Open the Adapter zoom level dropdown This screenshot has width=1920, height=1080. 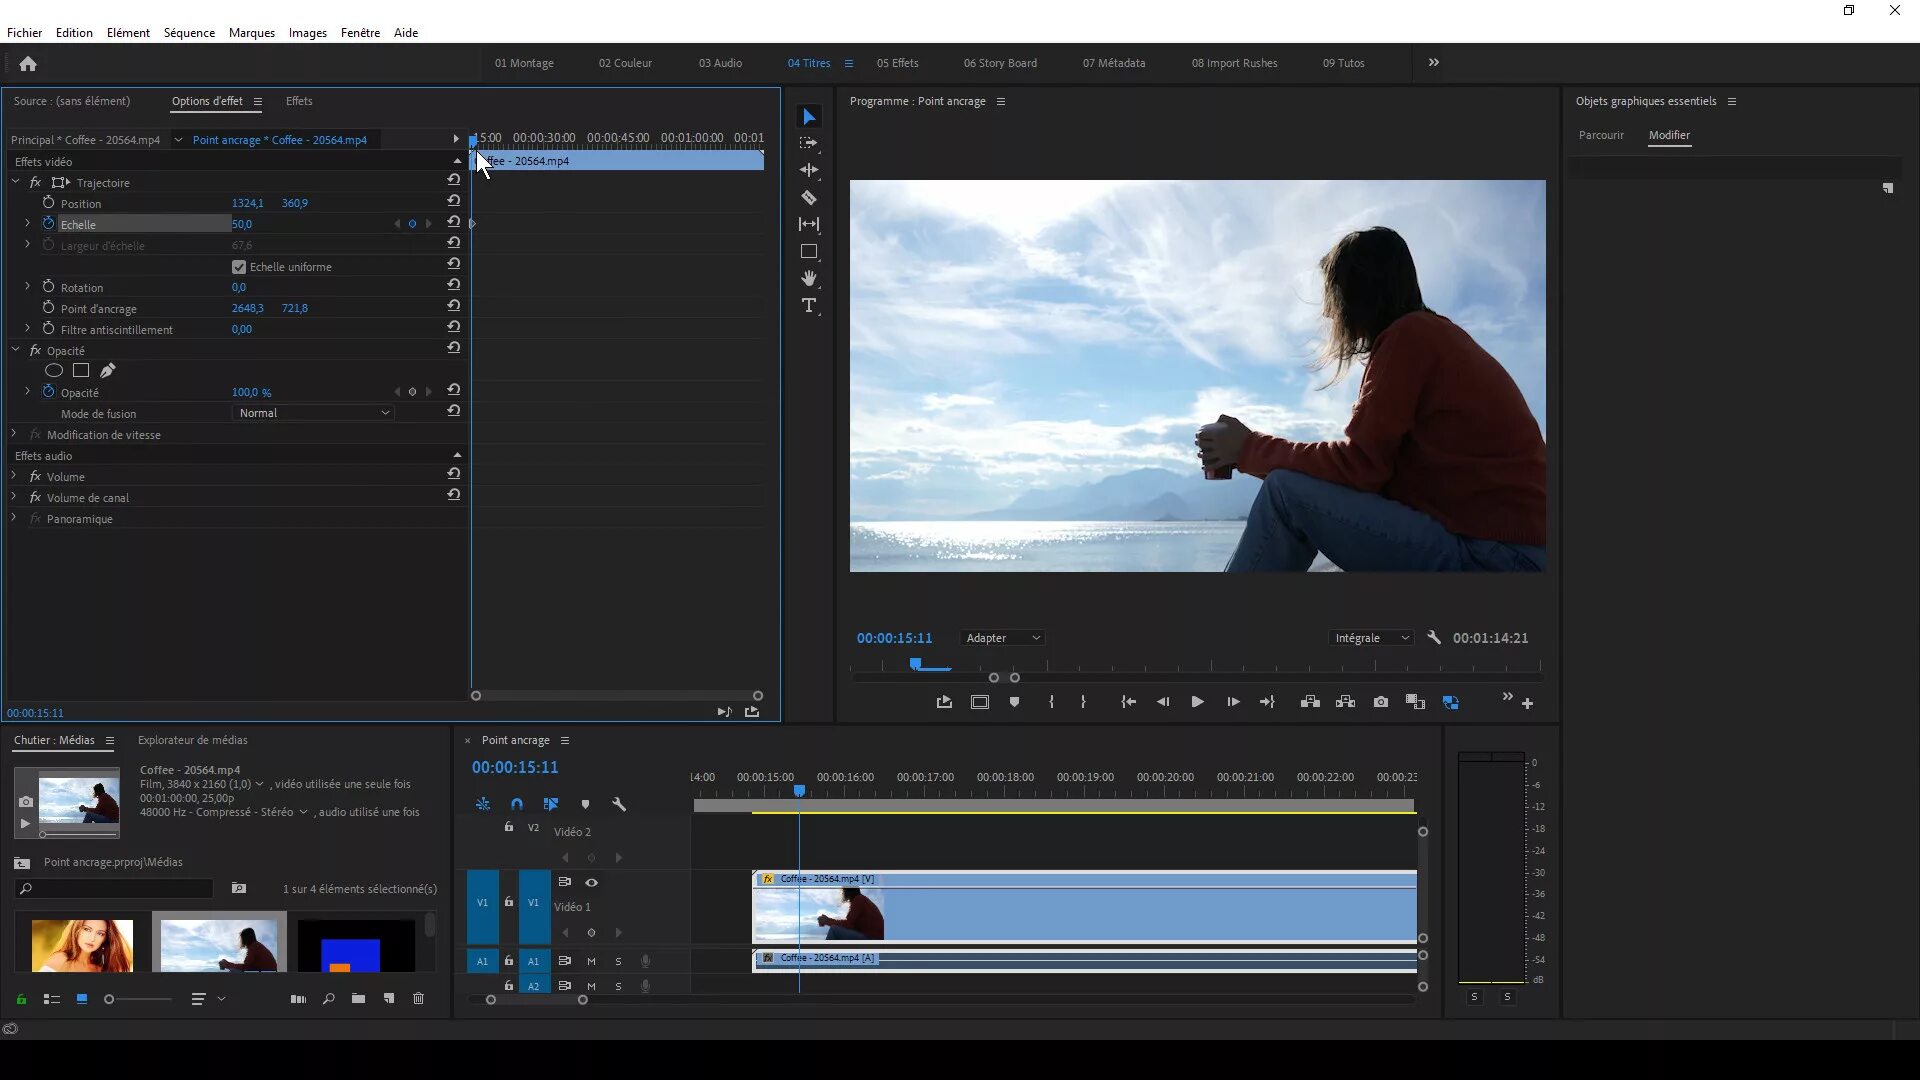click(1003, 638)
